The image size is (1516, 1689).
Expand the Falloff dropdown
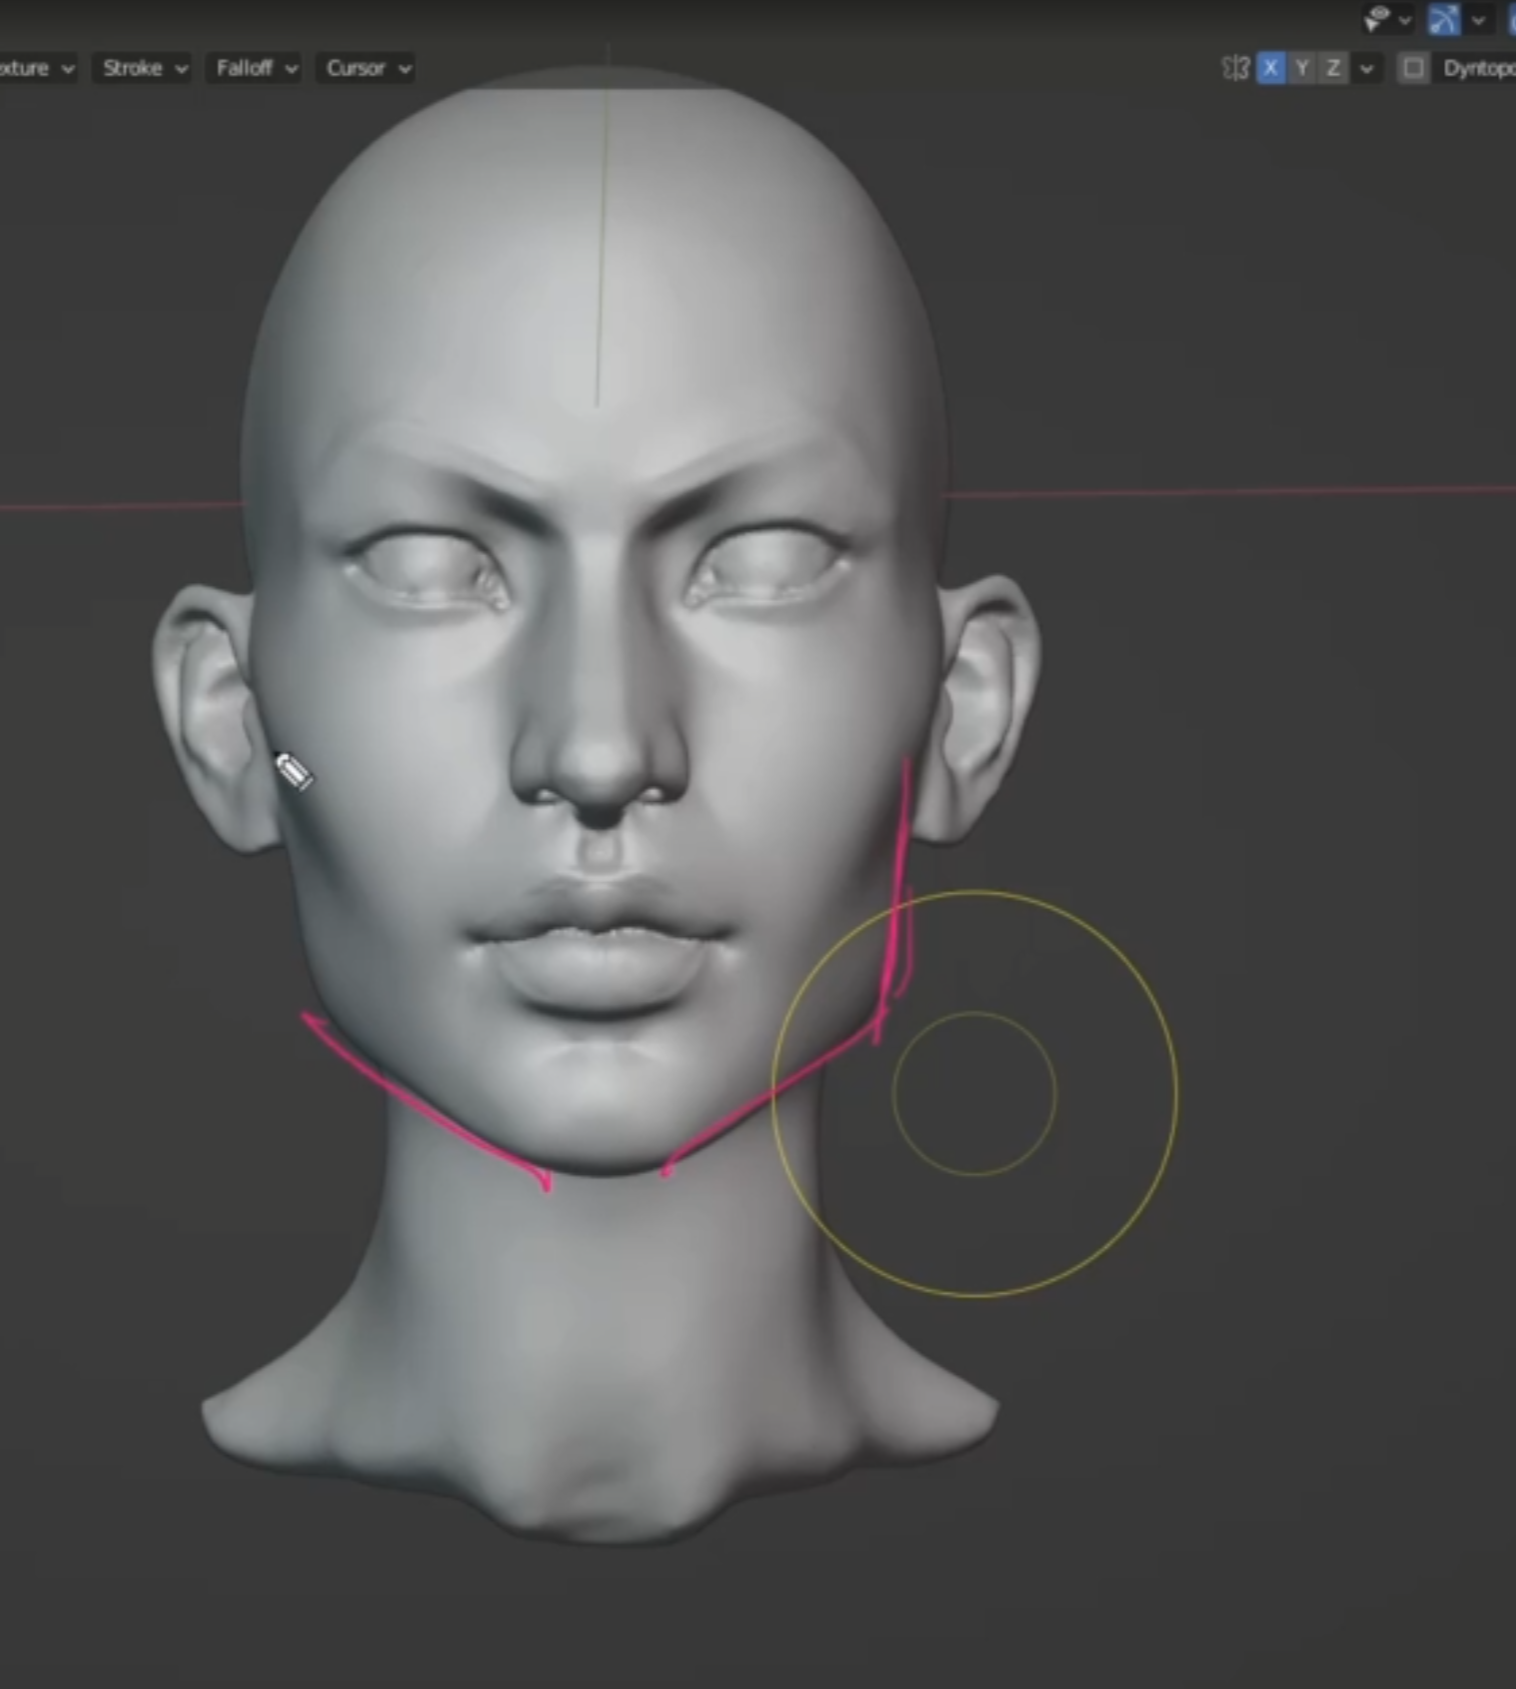pyautogui.click(x=254, y=68)
